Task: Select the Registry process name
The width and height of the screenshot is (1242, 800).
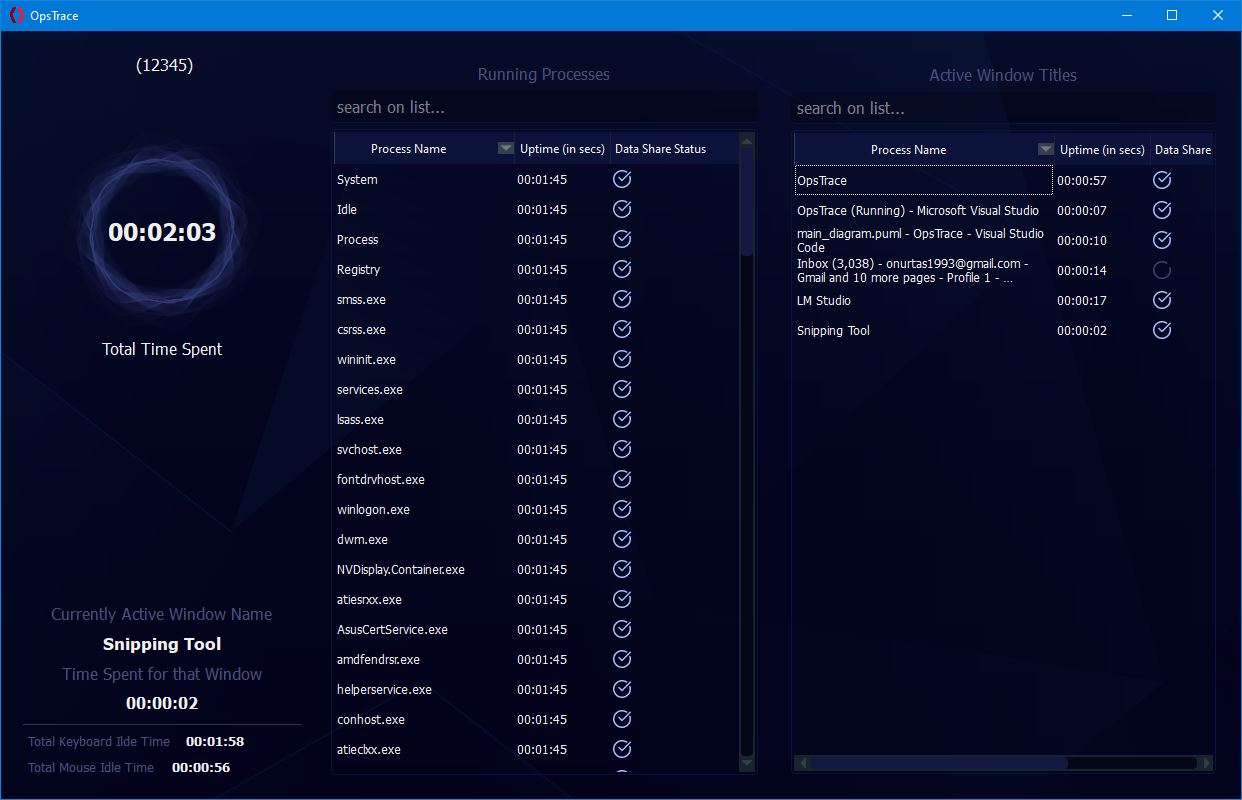Action: pyautogui.click(x=358, y=270)
